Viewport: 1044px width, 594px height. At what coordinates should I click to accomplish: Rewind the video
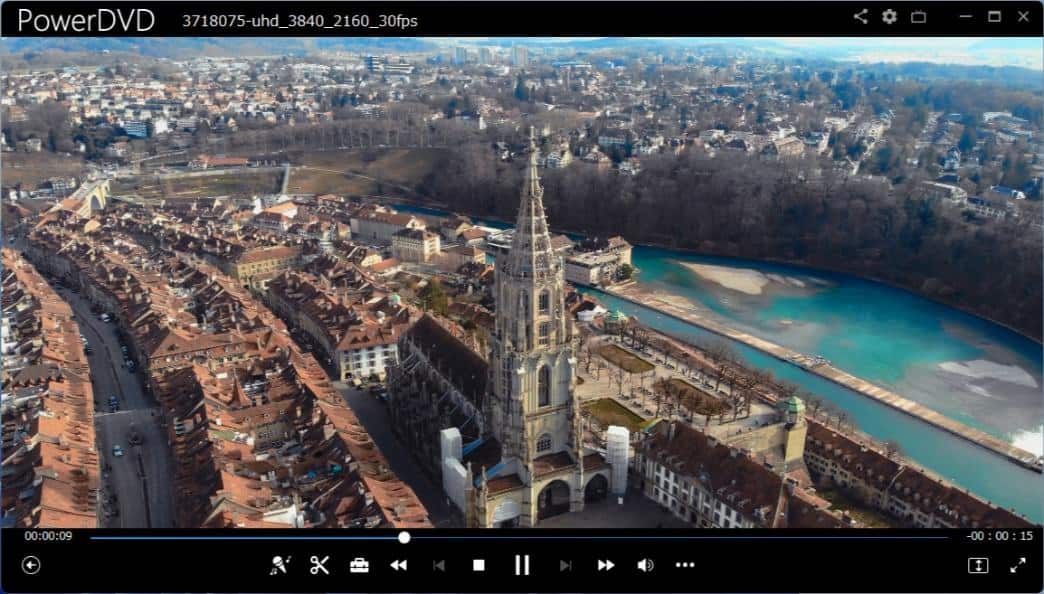pos(398,565)
